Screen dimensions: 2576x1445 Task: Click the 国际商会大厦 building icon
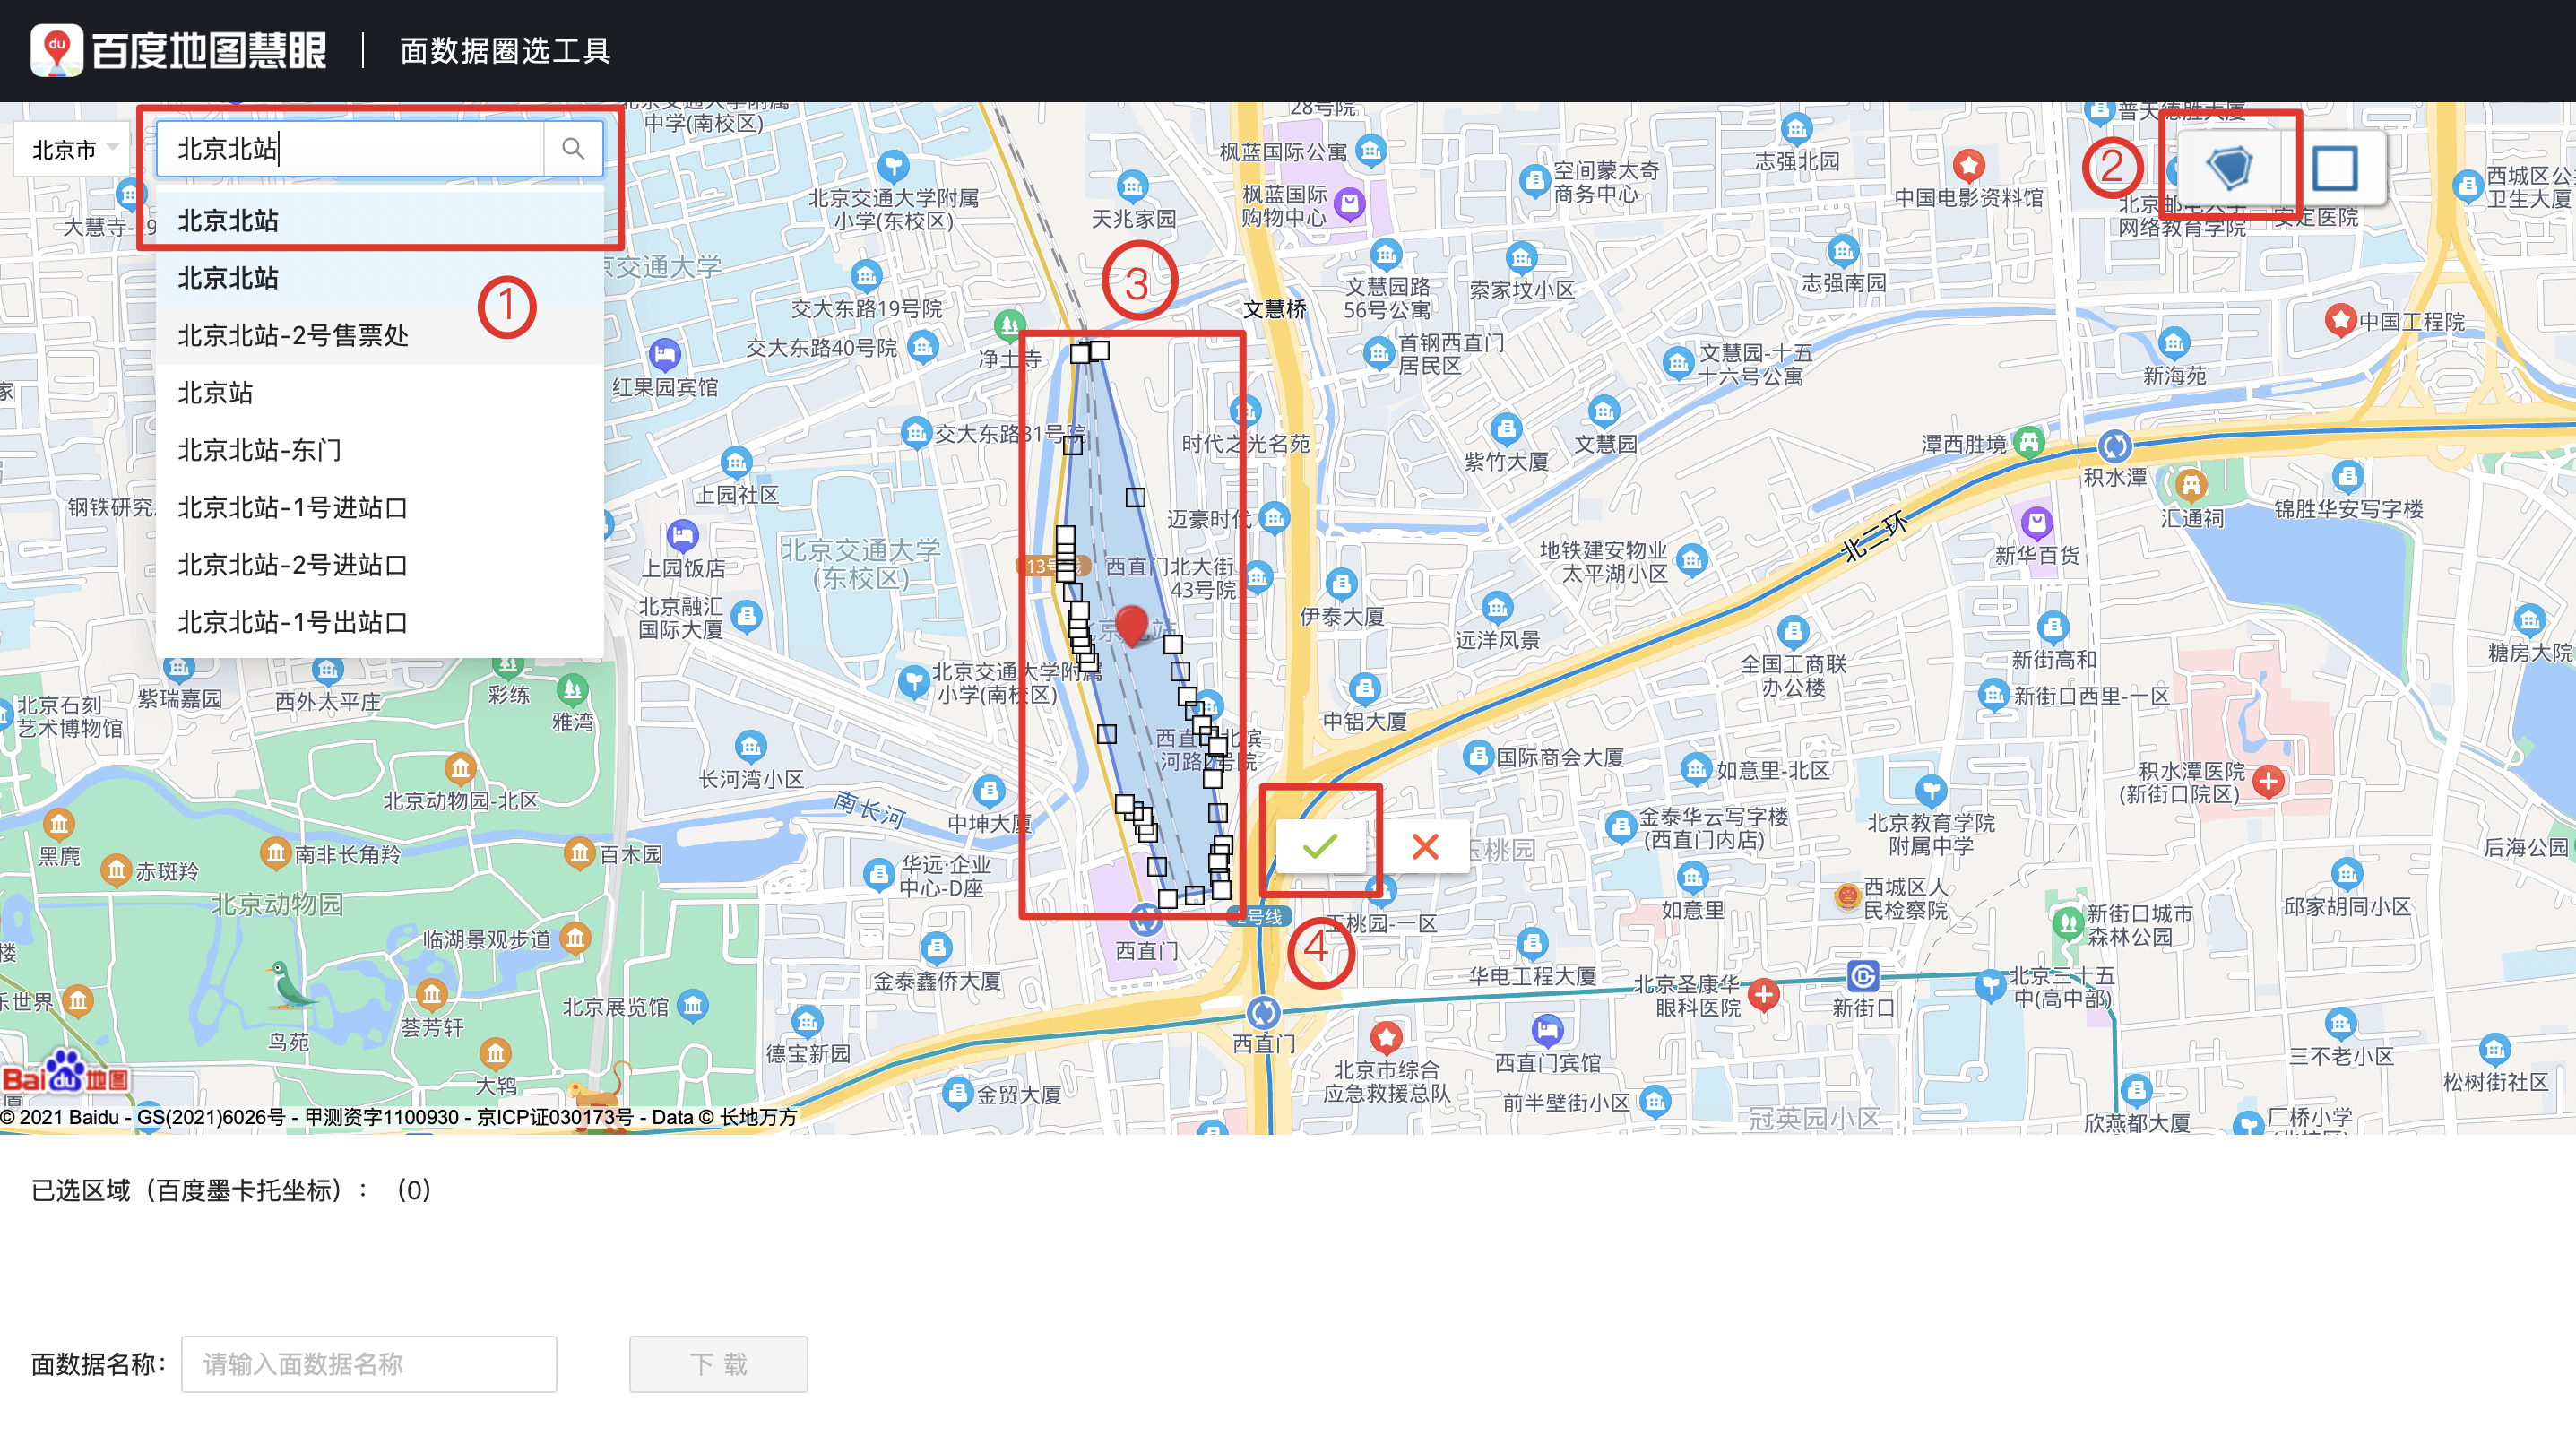[1478, 756]
